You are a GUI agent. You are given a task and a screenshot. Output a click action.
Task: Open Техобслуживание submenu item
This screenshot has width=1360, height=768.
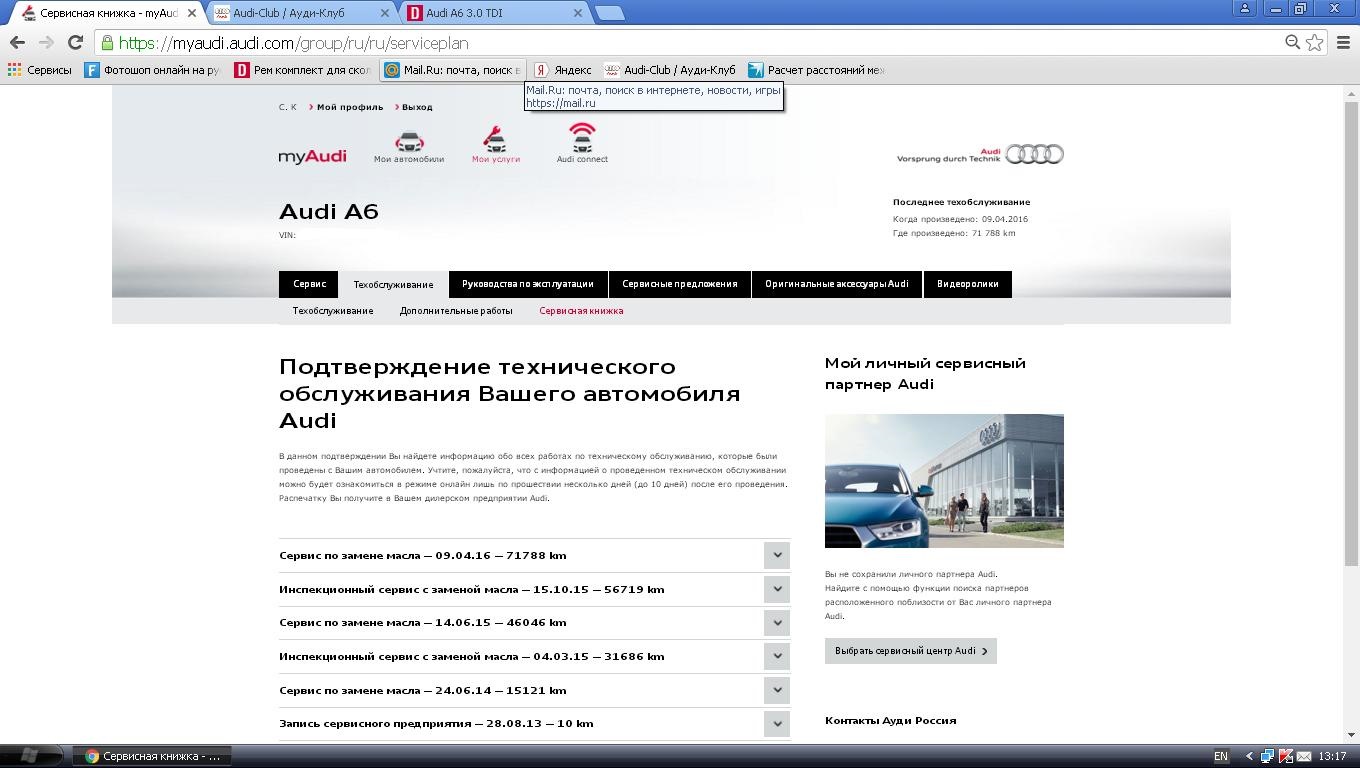tap(333, 311)
